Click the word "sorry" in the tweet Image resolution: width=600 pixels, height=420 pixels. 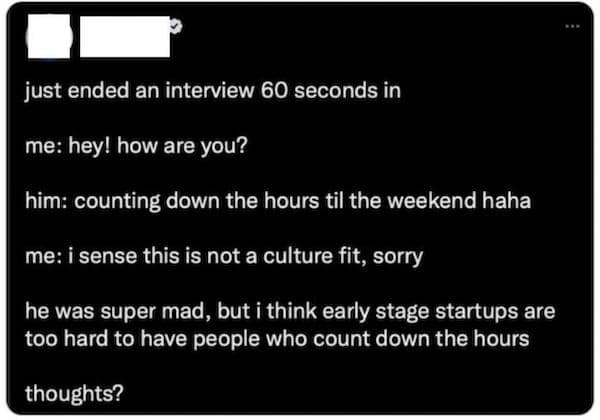tap(399, 256)
